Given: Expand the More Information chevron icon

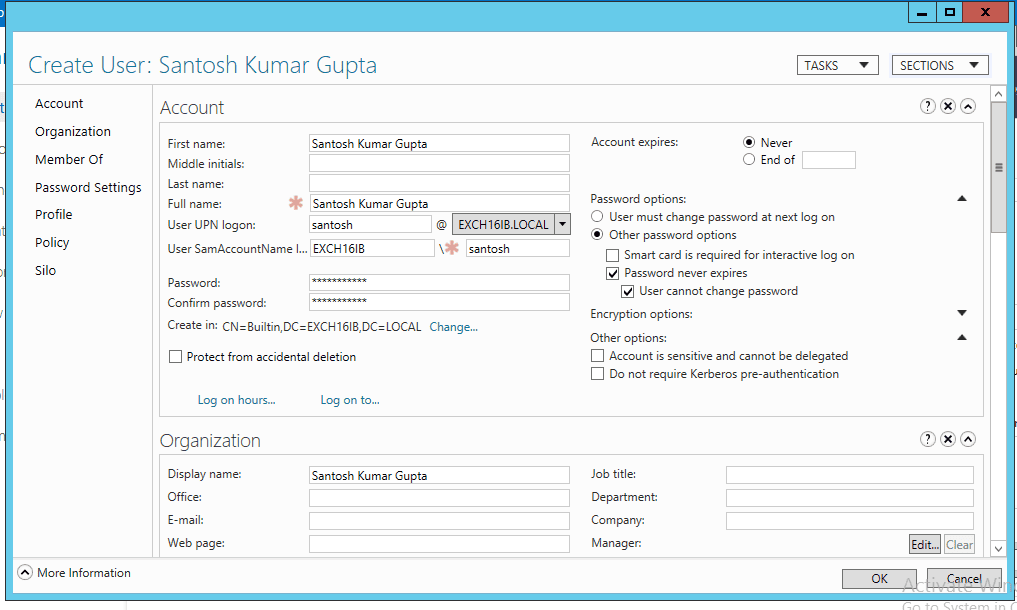Looking at the screenshot, I should click(25, 572).
